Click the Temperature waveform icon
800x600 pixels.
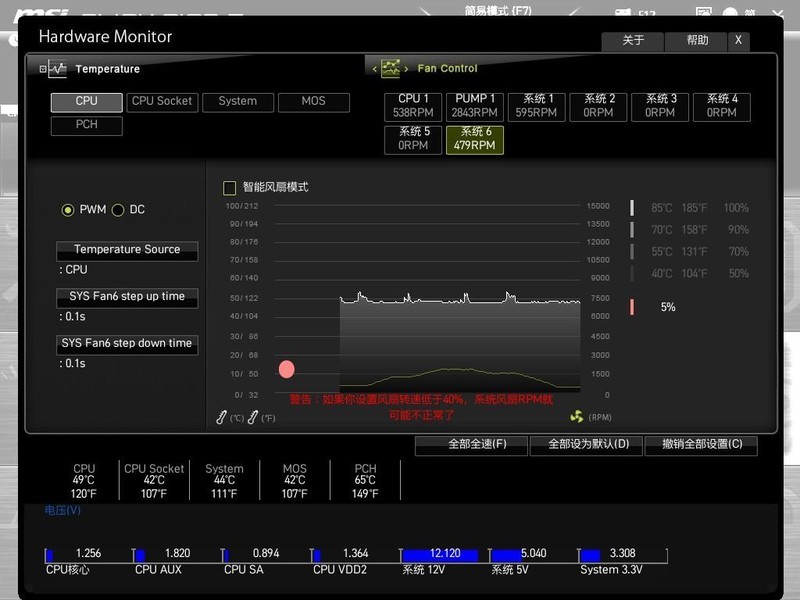coord(55,69)
